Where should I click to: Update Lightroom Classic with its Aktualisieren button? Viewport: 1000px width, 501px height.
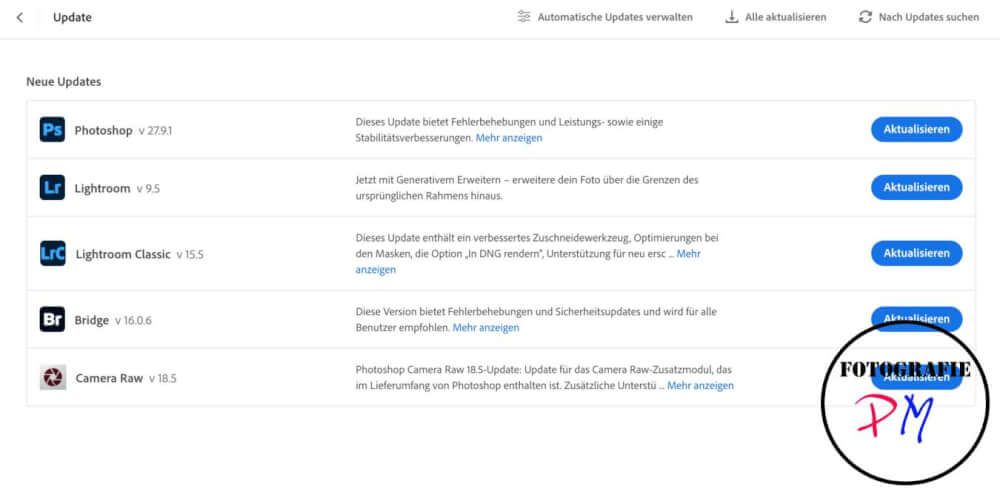[x=916, y=253]
